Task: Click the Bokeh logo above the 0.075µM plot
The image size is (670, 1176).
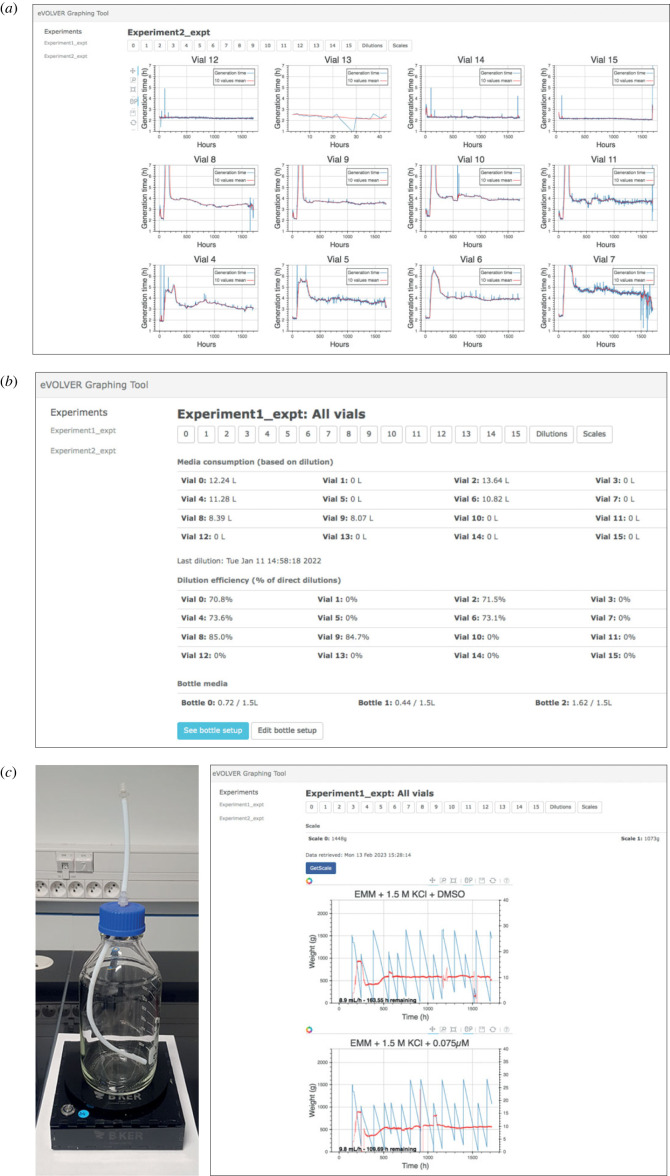Action: click(311, 1029)
